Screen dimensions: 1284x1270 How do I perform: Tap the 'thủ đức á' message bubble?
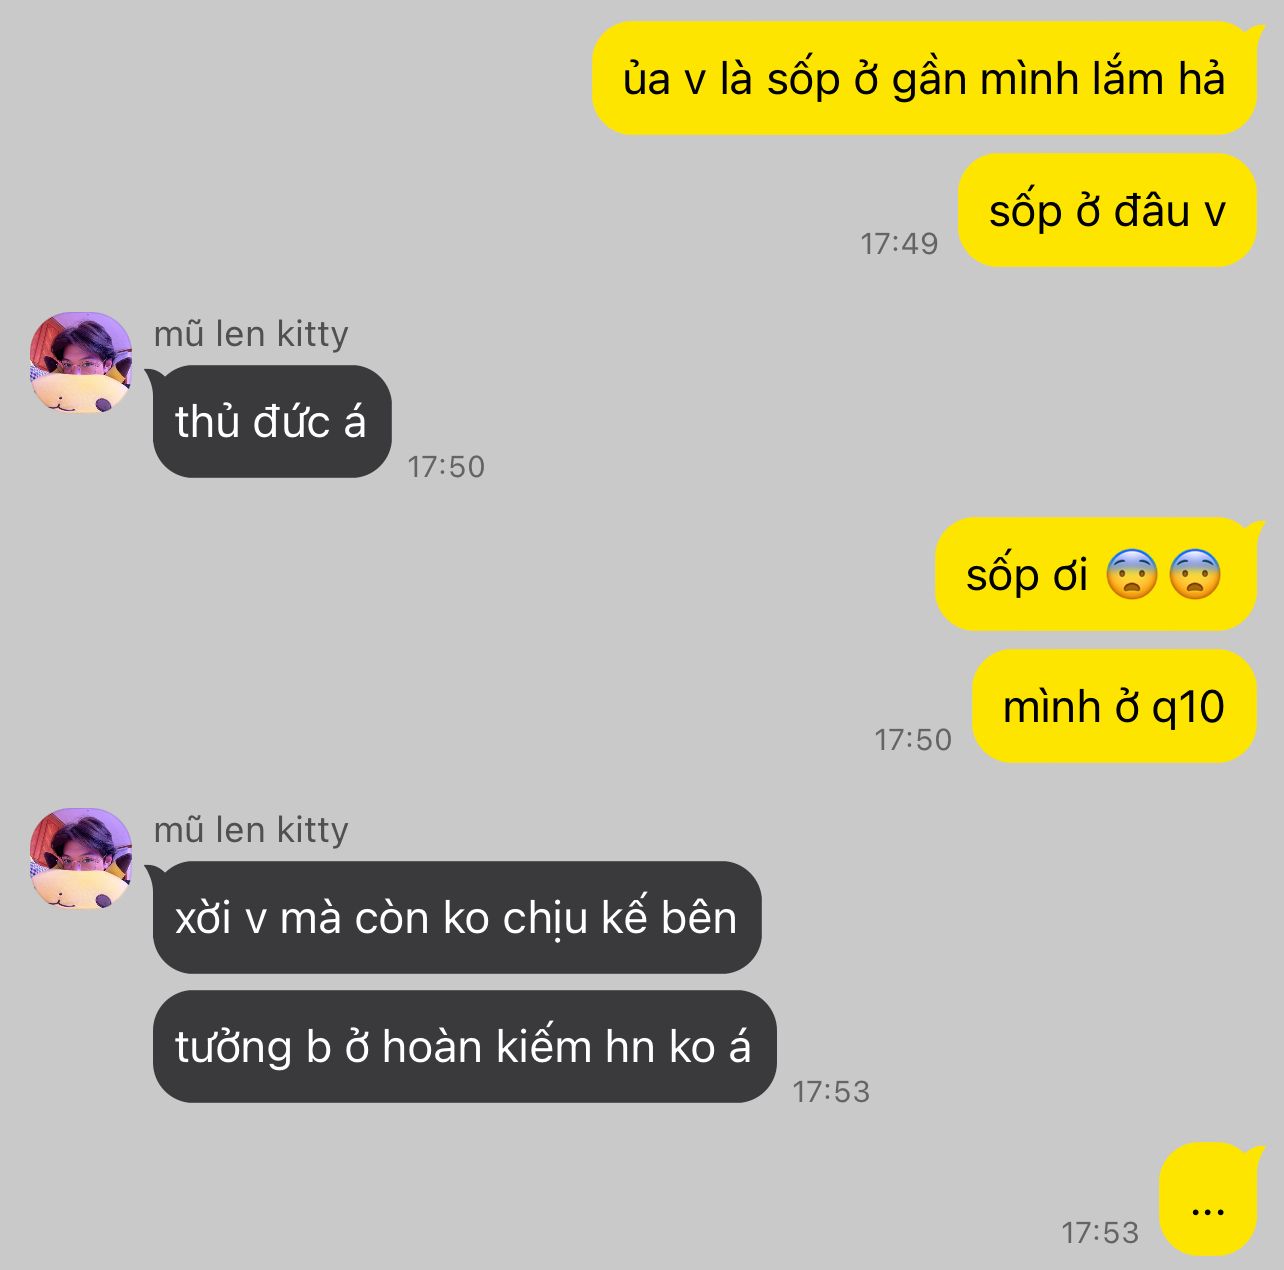(272, 421)
